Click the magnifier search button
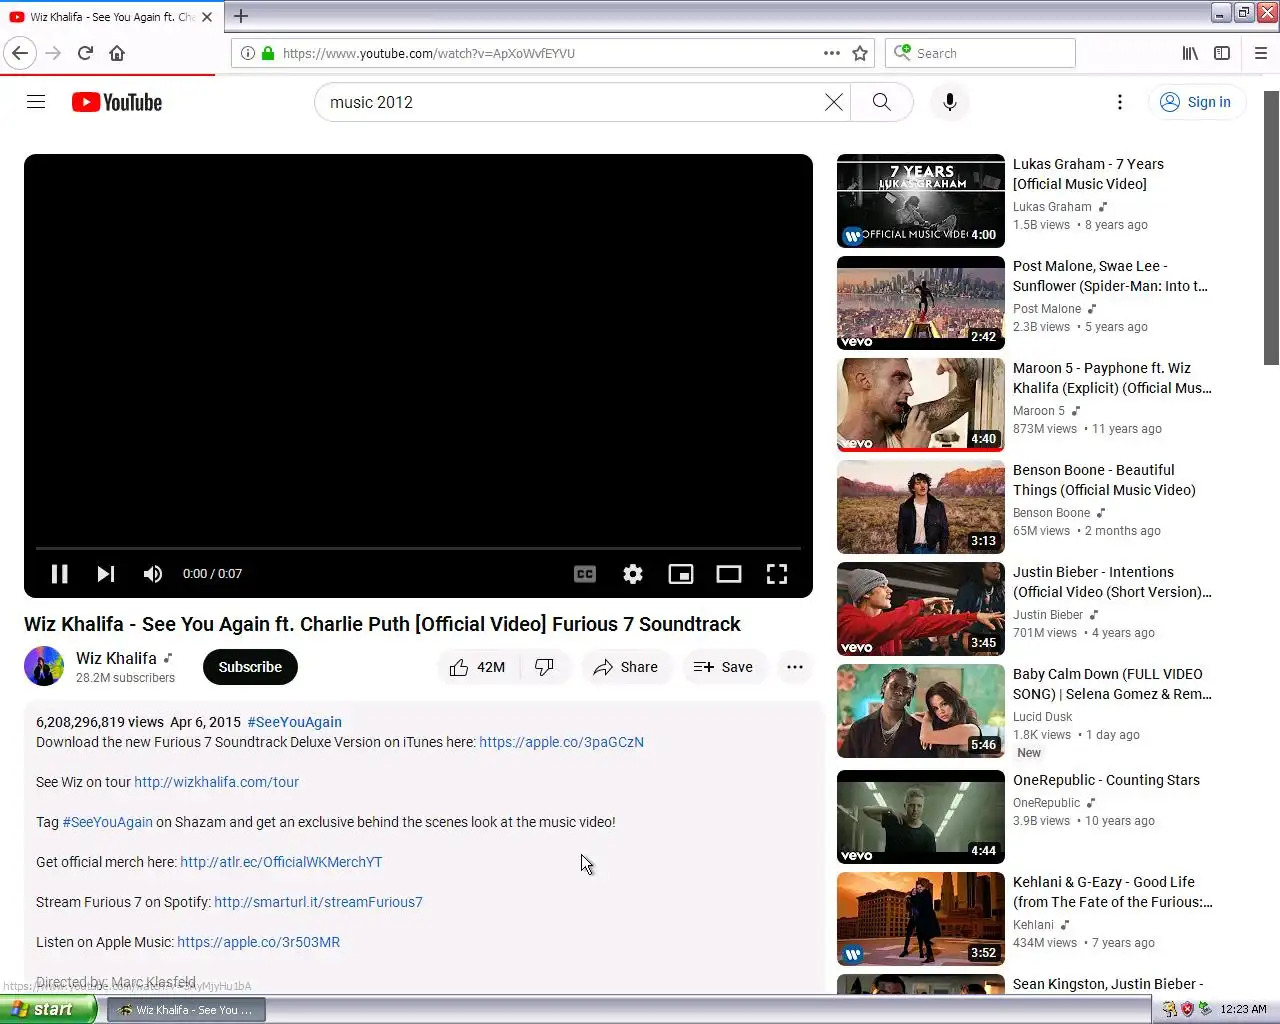 pos(881,102)
